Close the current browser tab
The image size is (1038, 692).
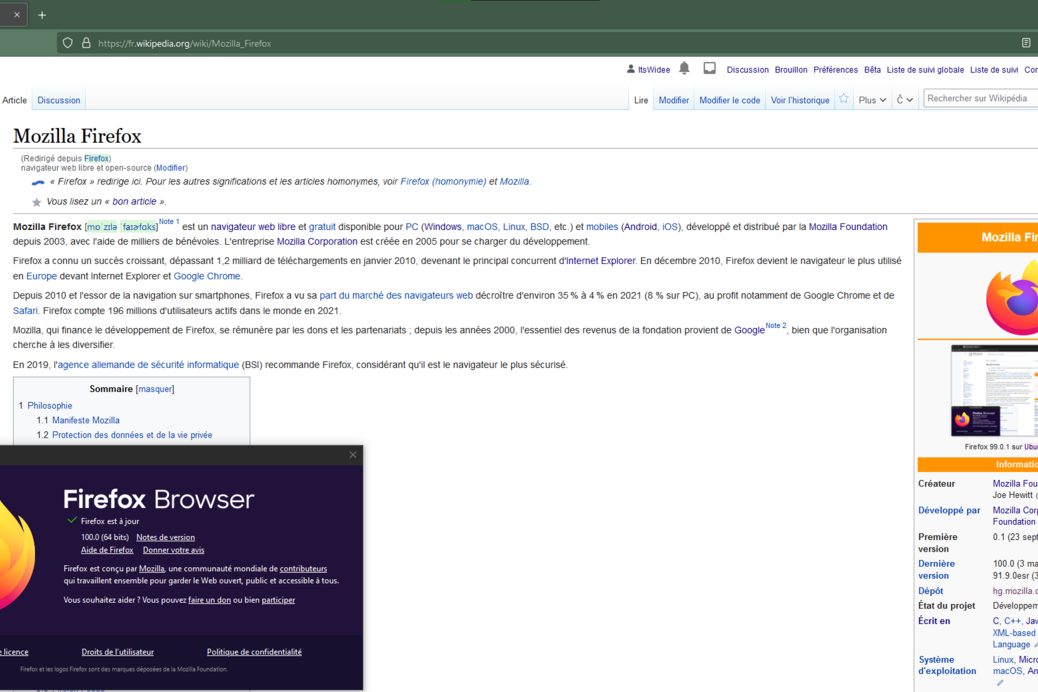tap(17, 15)
